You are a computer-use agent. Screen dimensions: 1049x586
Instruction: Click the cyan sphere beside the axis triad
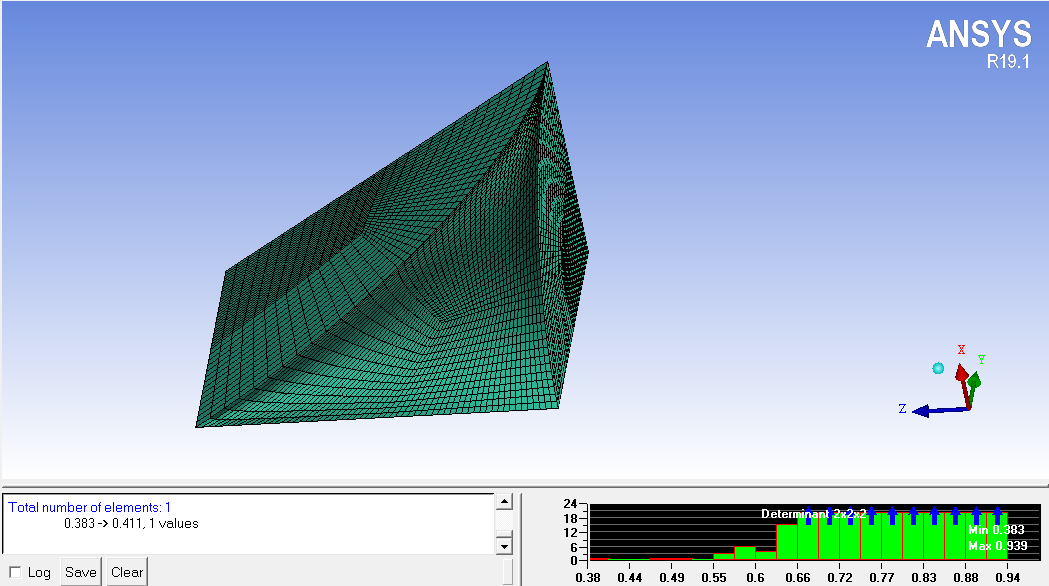pos(938,369)
